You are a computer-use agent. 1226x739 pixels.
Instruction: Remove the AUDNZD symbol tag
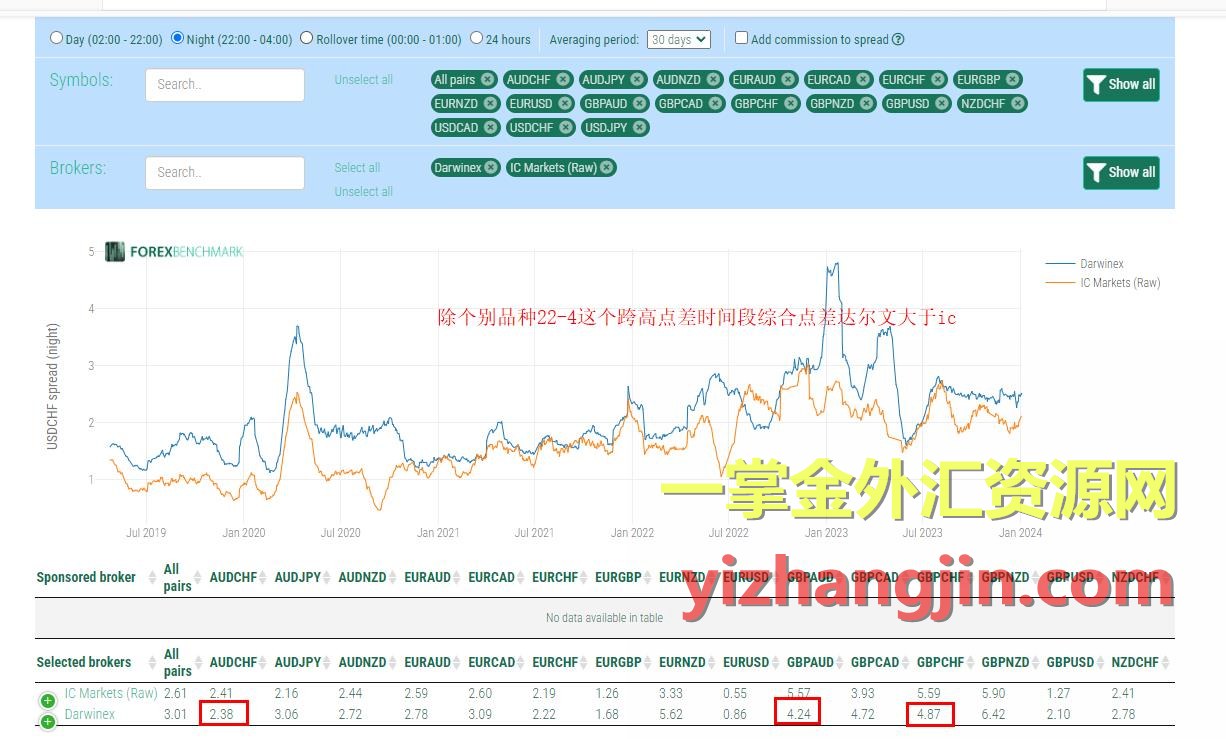pos(713,80)
